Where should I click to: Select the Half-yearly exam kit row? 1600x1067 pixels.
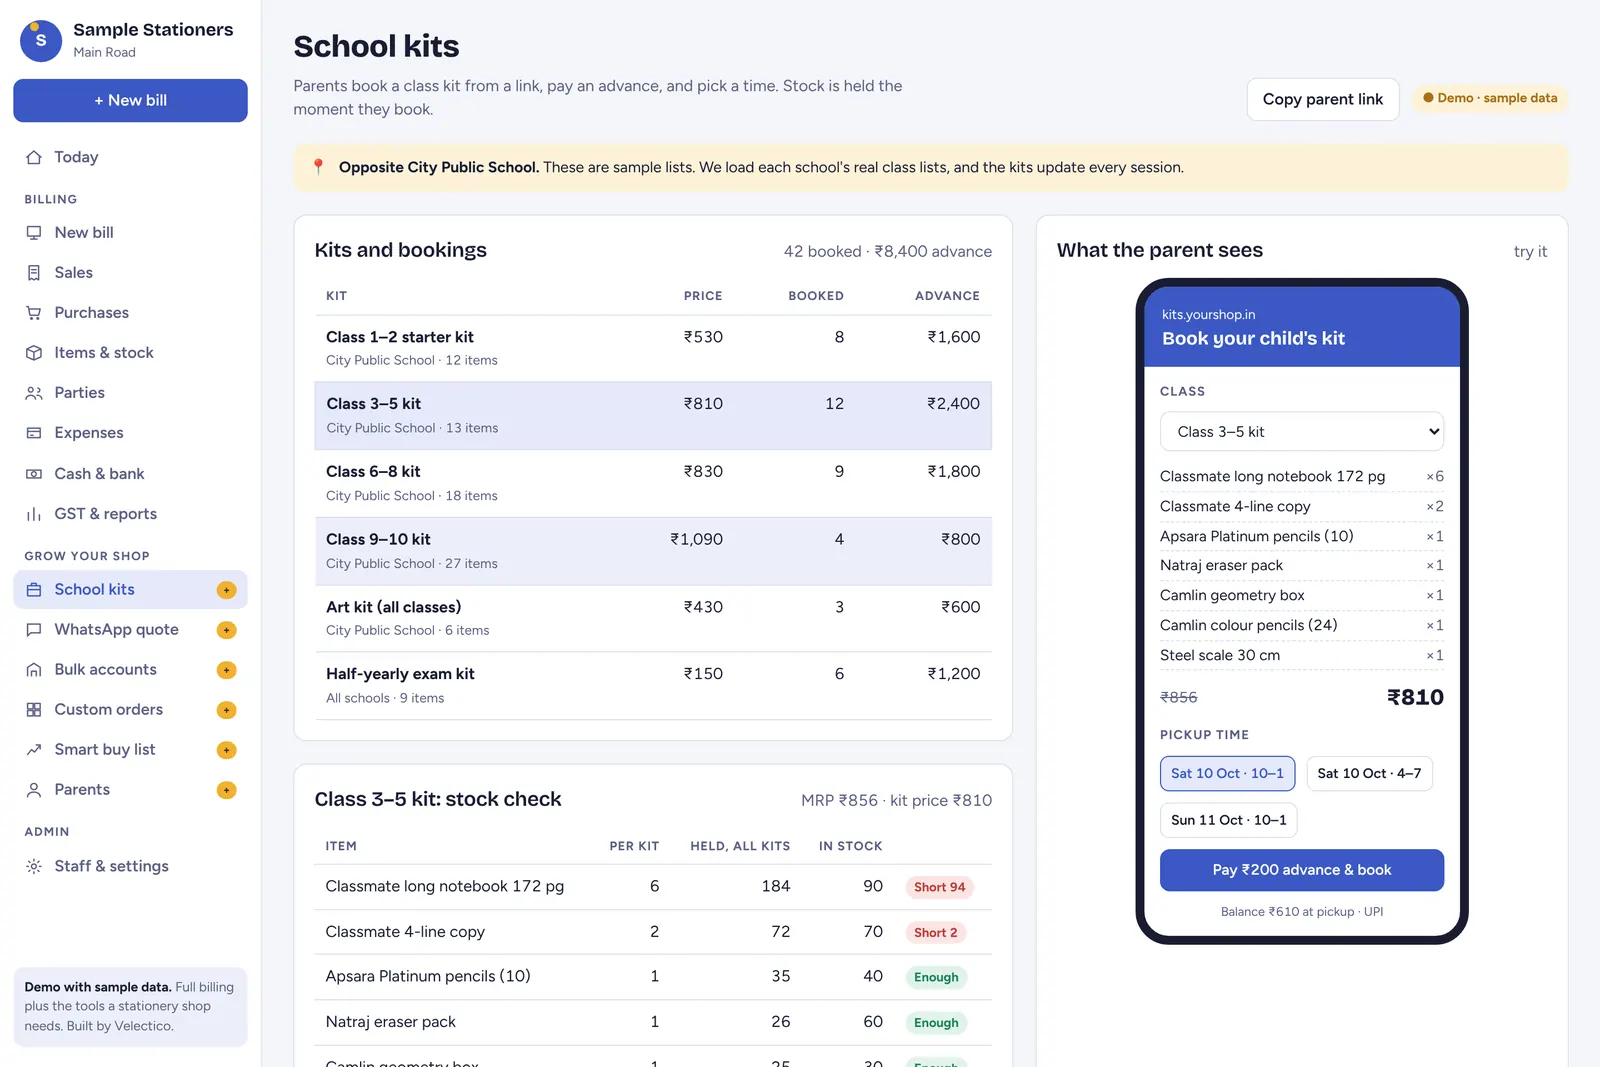653,686
